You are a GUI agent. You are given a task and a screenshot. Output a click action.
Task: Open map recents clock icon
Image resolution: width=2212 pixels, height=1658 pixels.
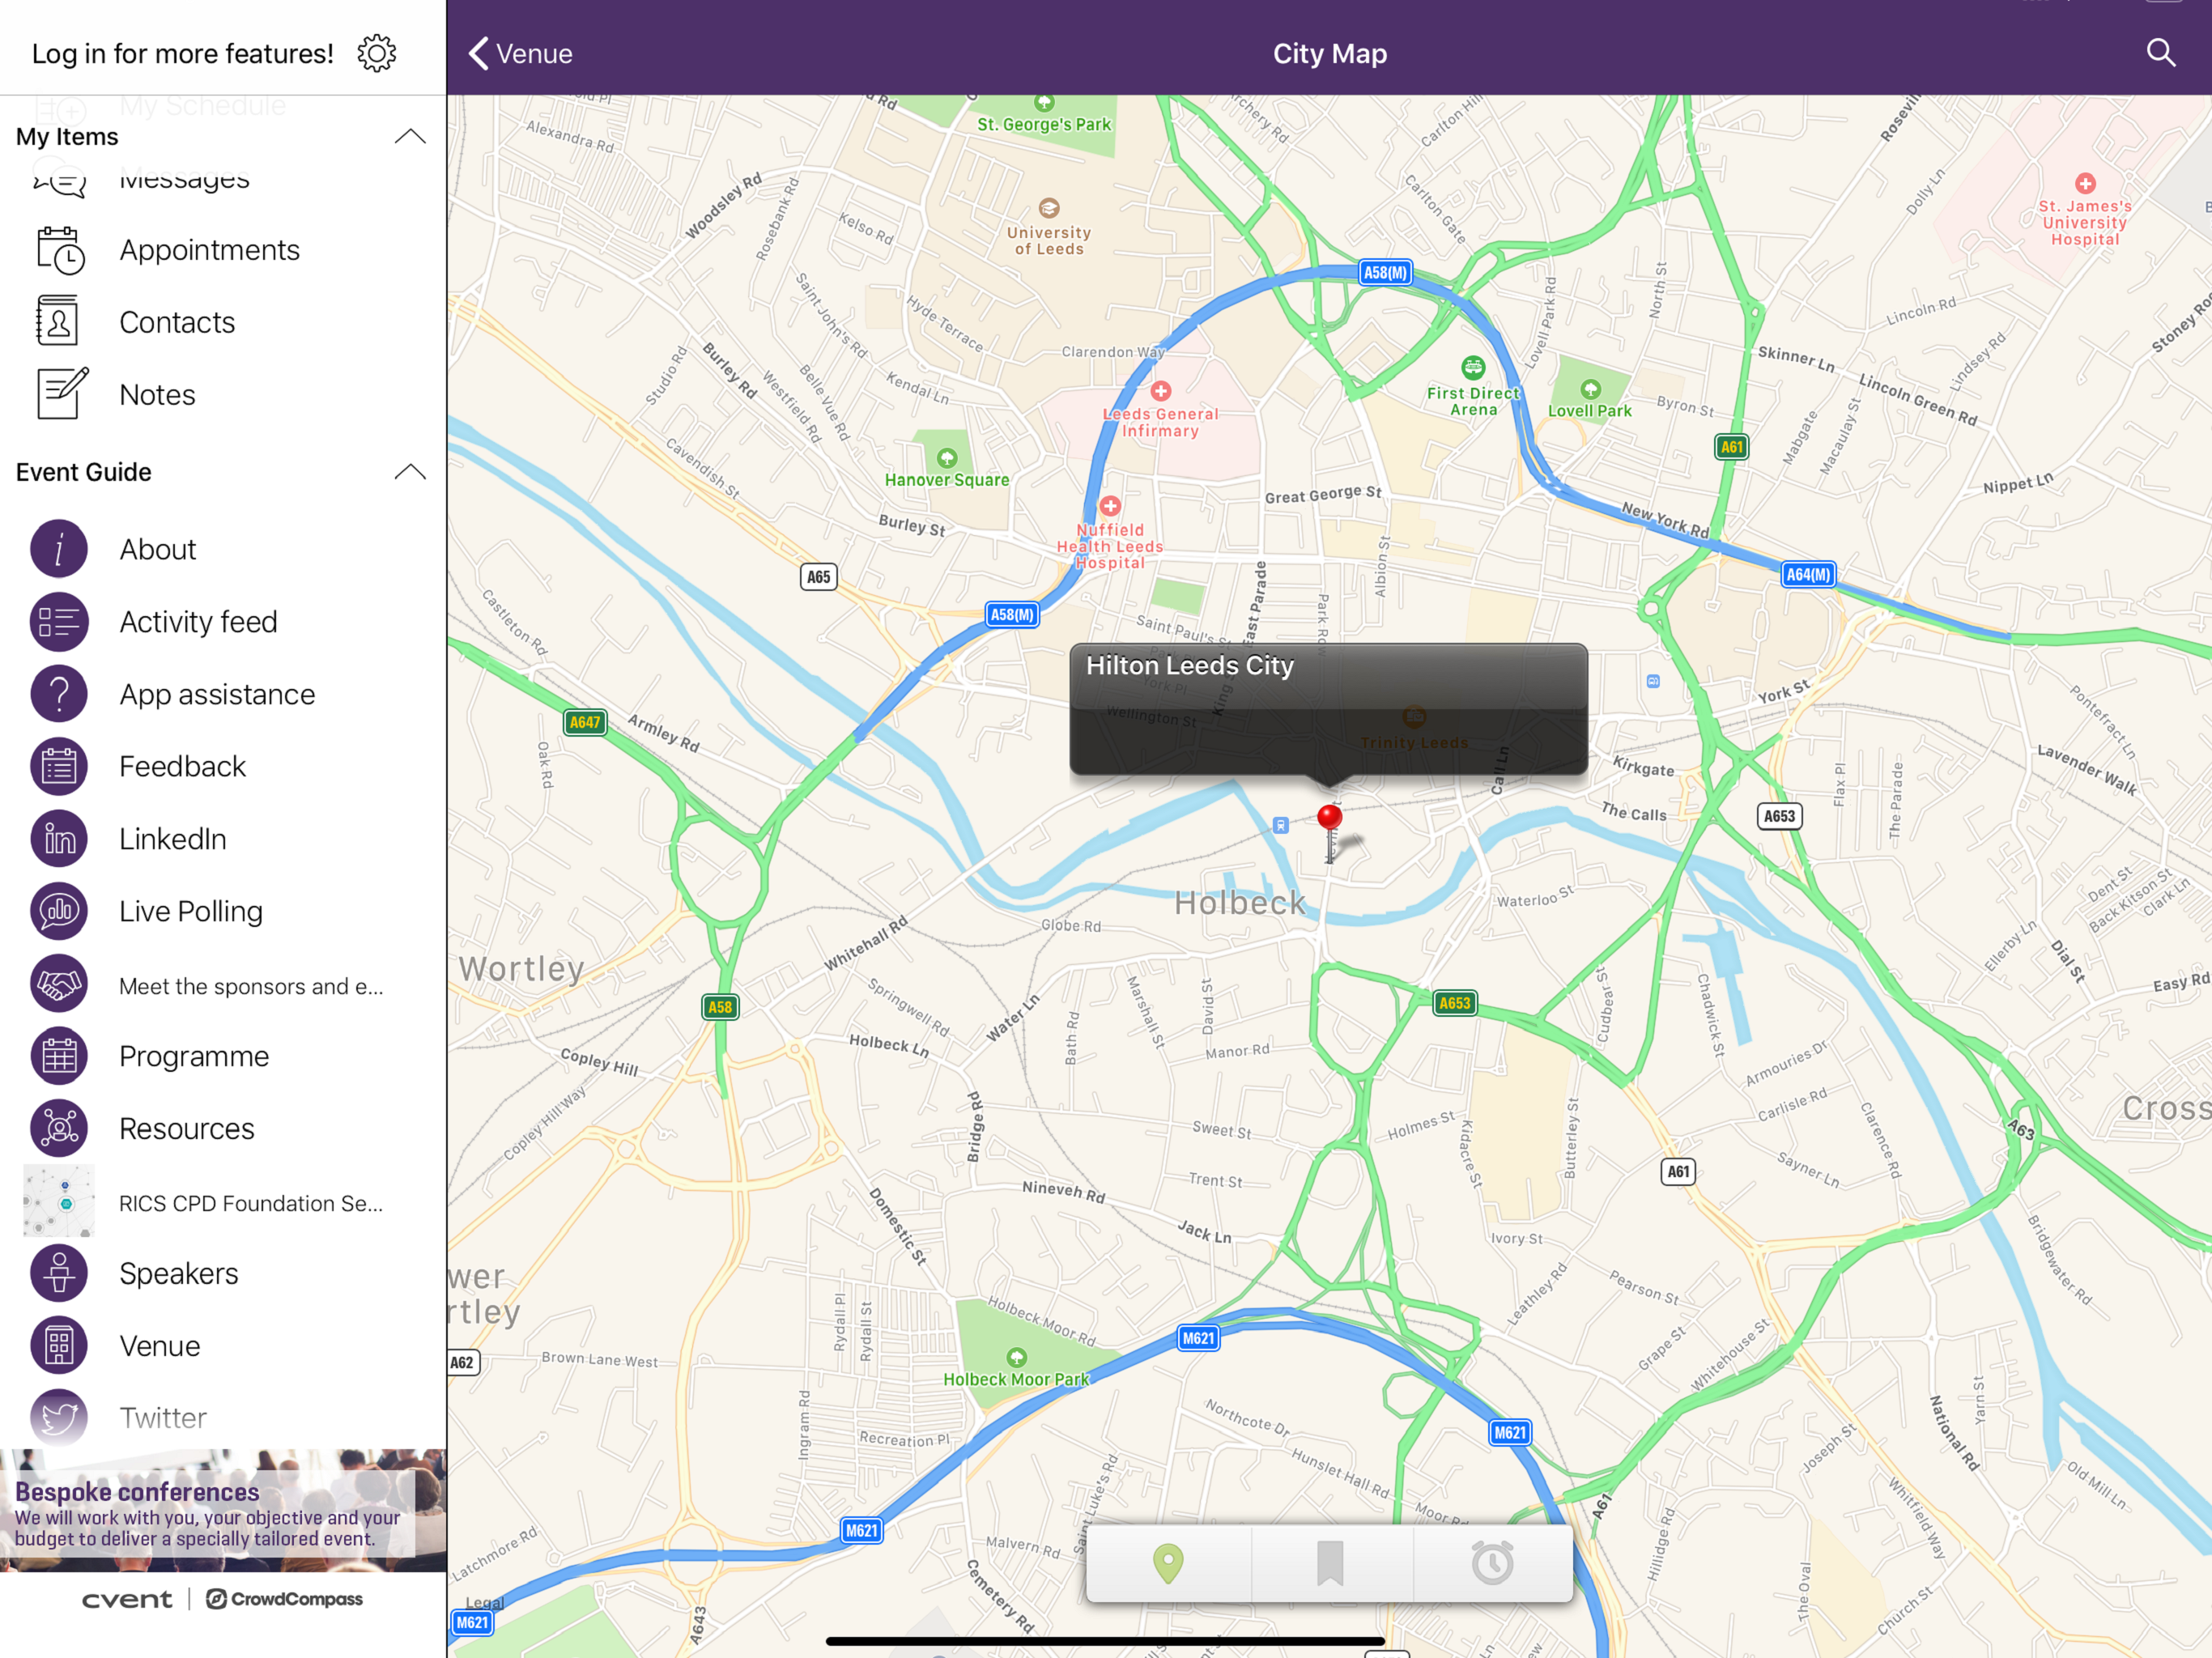click(1492, 1563)
